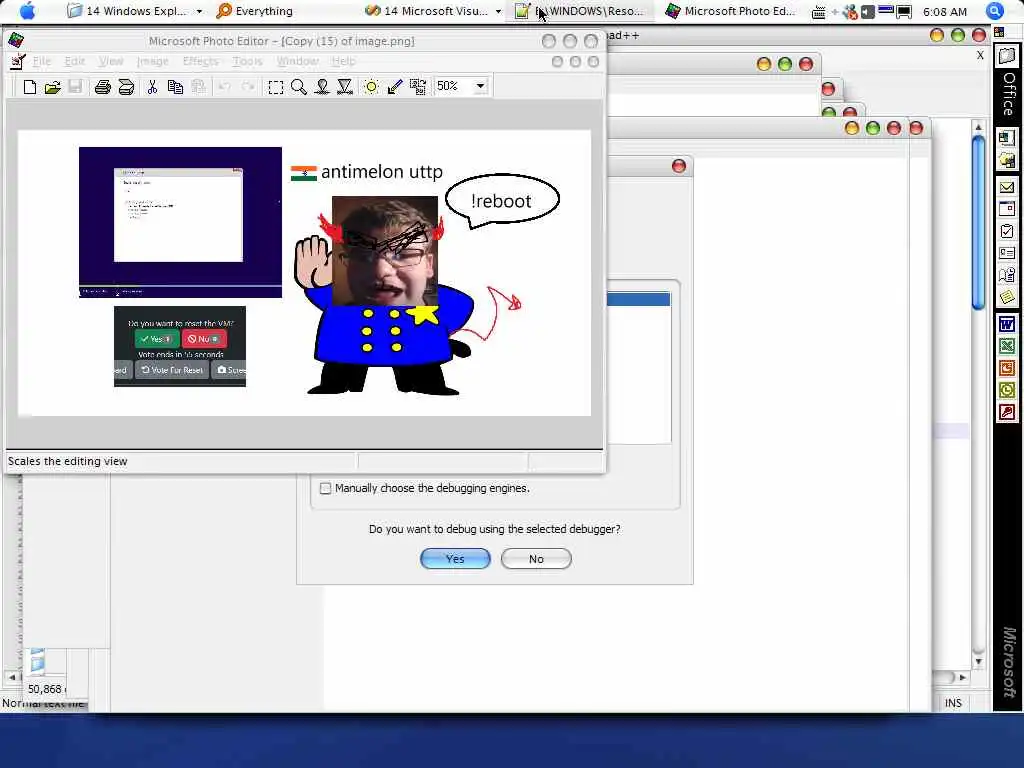
Task: Launch Microsoft Word from Office bar
Action: click(1007, 324)
